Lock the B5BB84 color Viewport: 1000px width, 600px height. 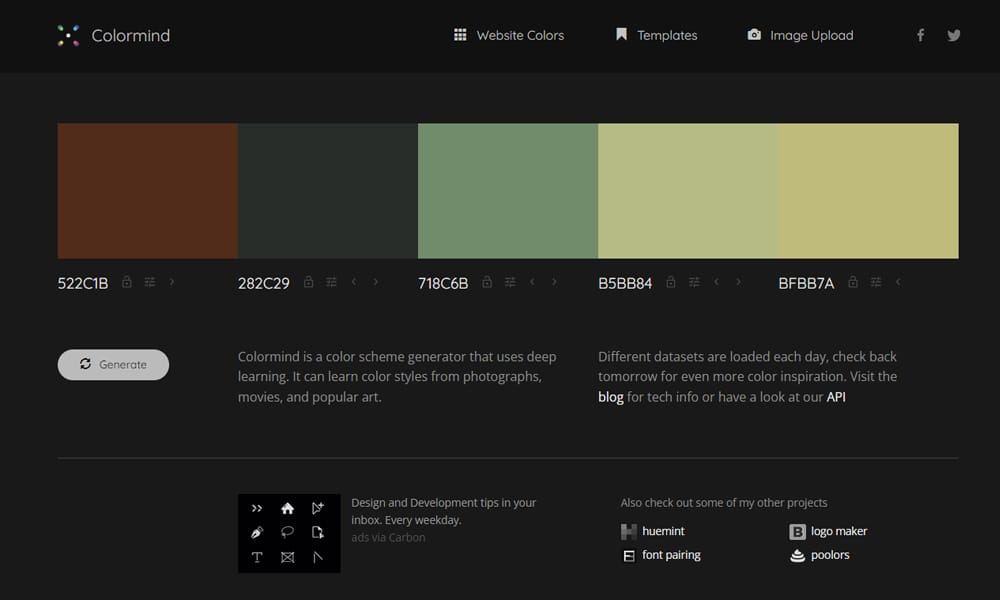[x=671, y=282]
